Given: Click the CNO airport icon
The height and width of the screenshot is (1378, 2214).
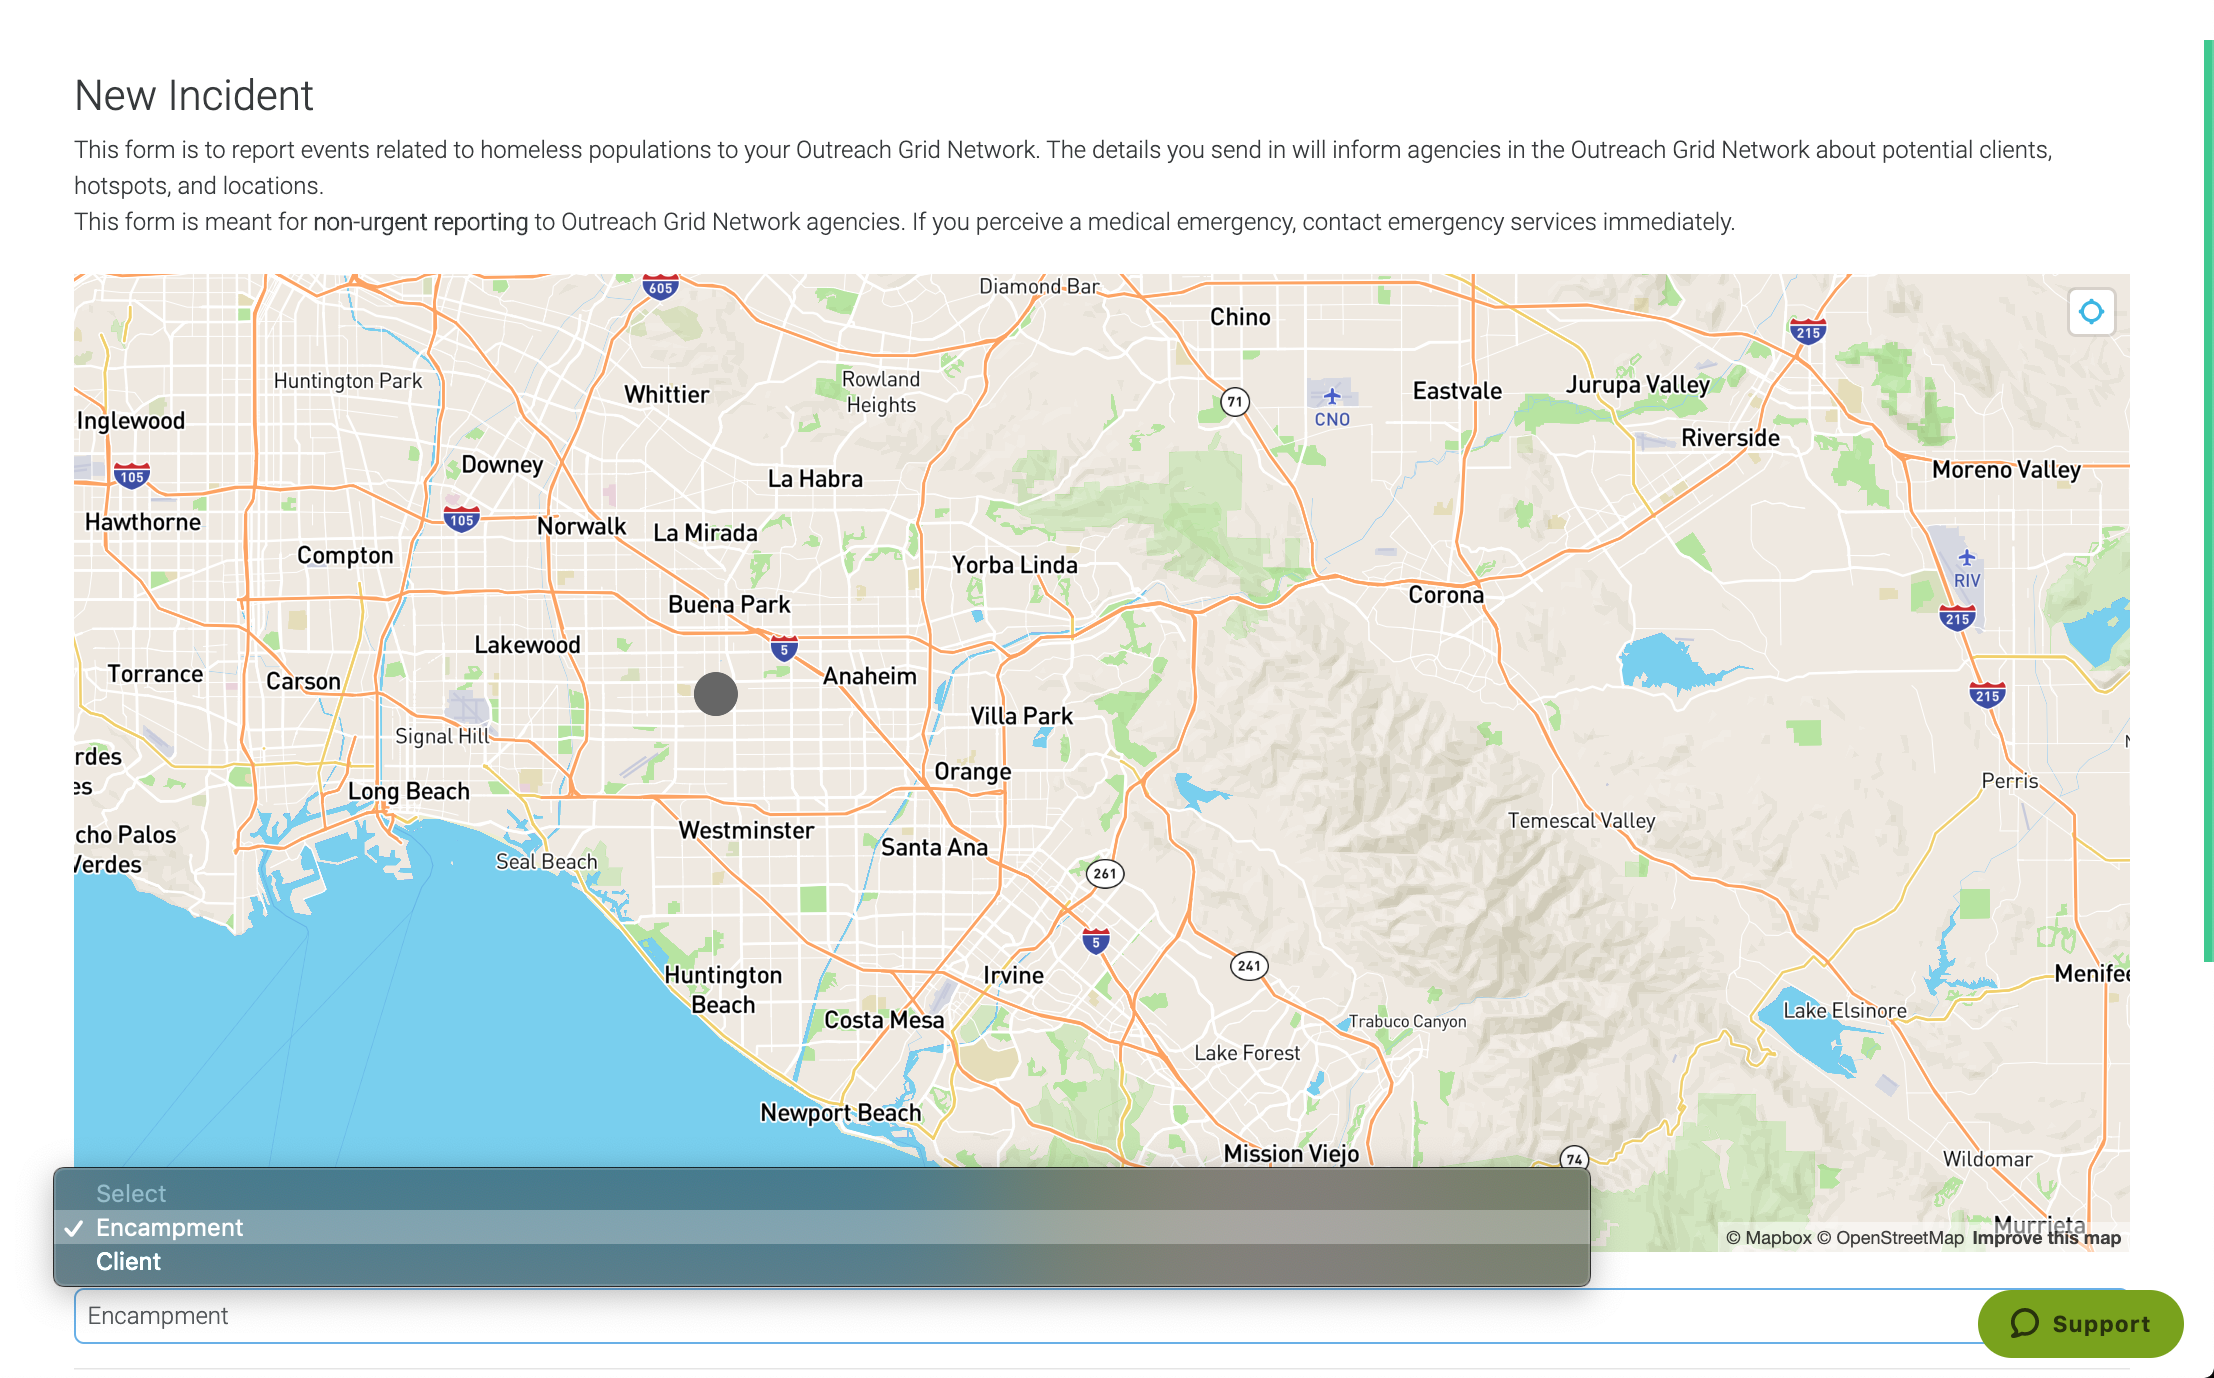Looking at the screenshot, I should point(1332,397).
